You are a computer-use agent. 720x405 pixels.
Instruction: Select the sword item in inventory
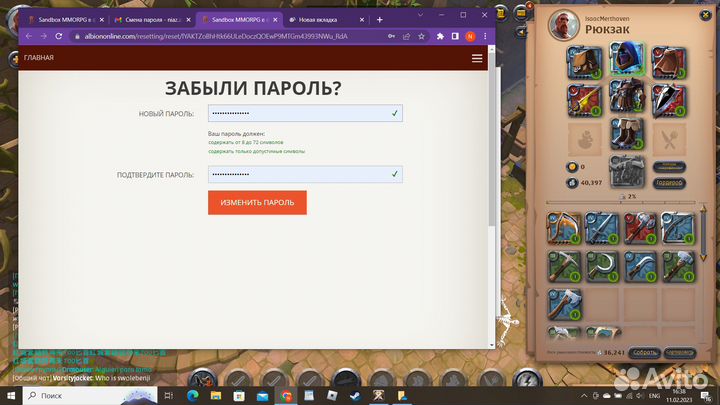point(602,228)
